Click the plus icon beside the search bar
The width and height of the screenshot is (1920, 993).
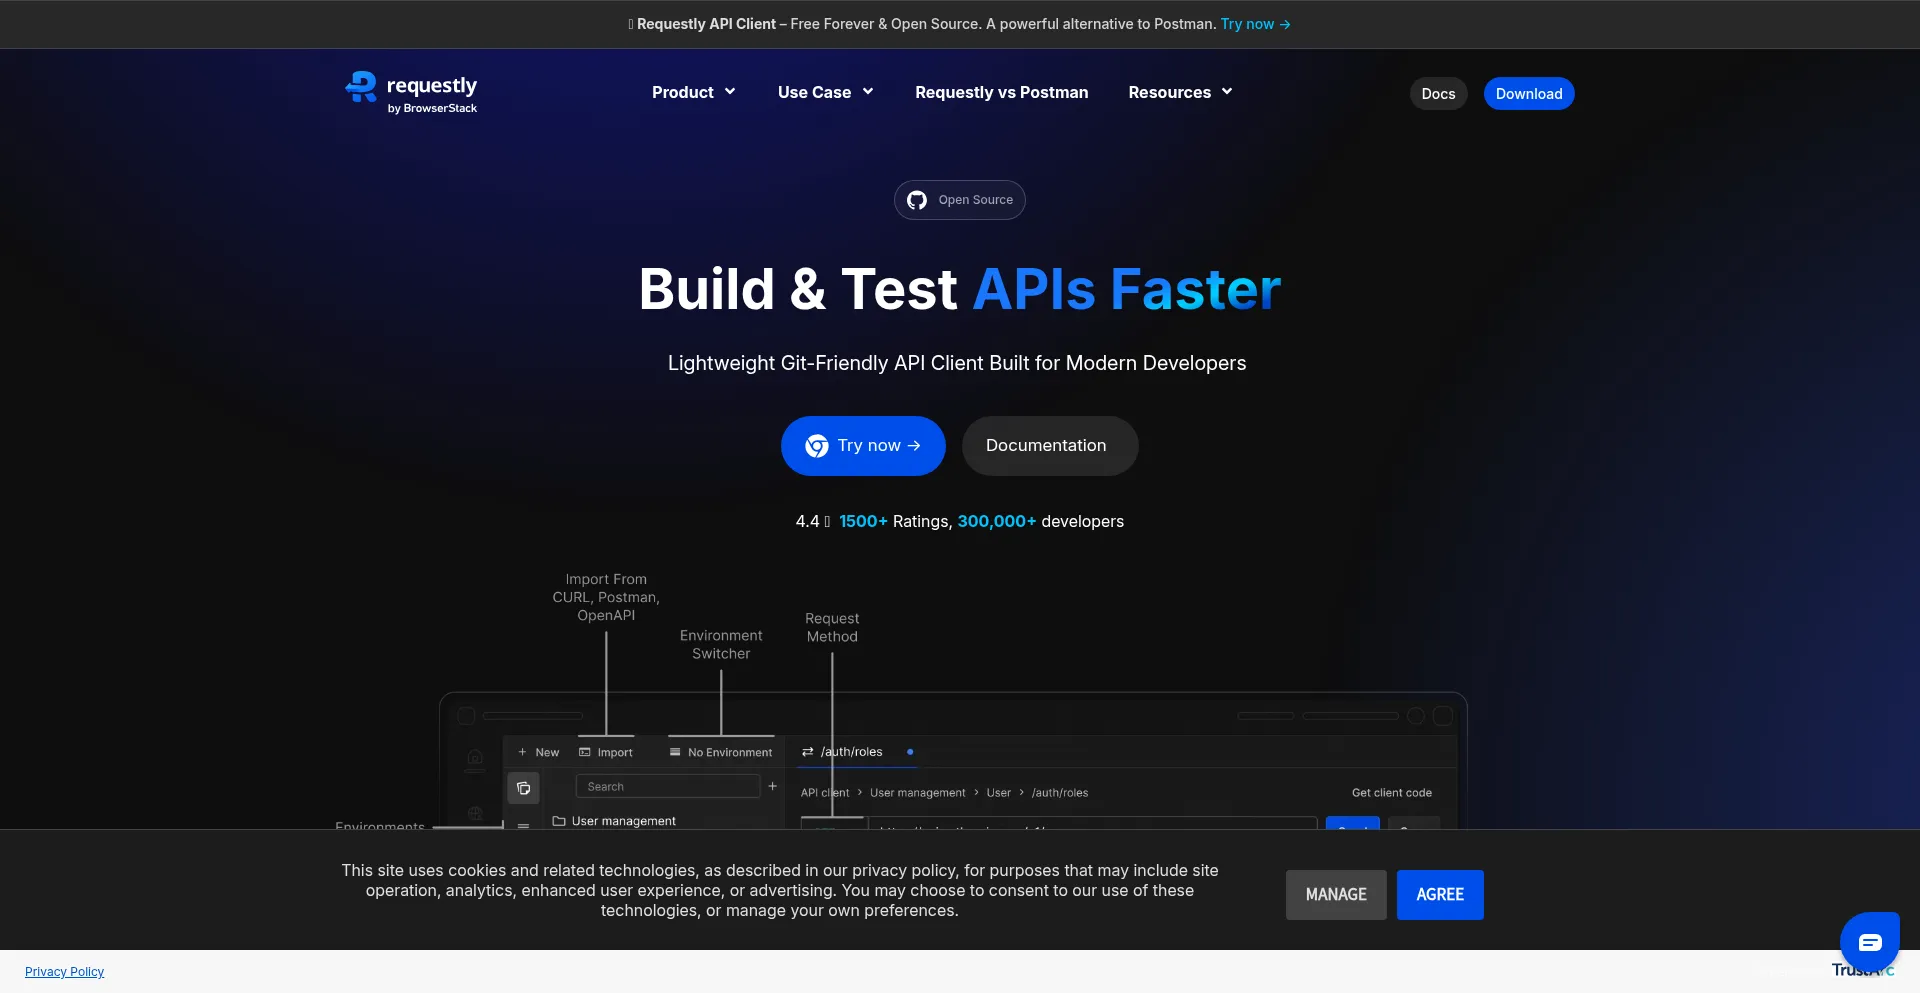click(x=773, y=785)
